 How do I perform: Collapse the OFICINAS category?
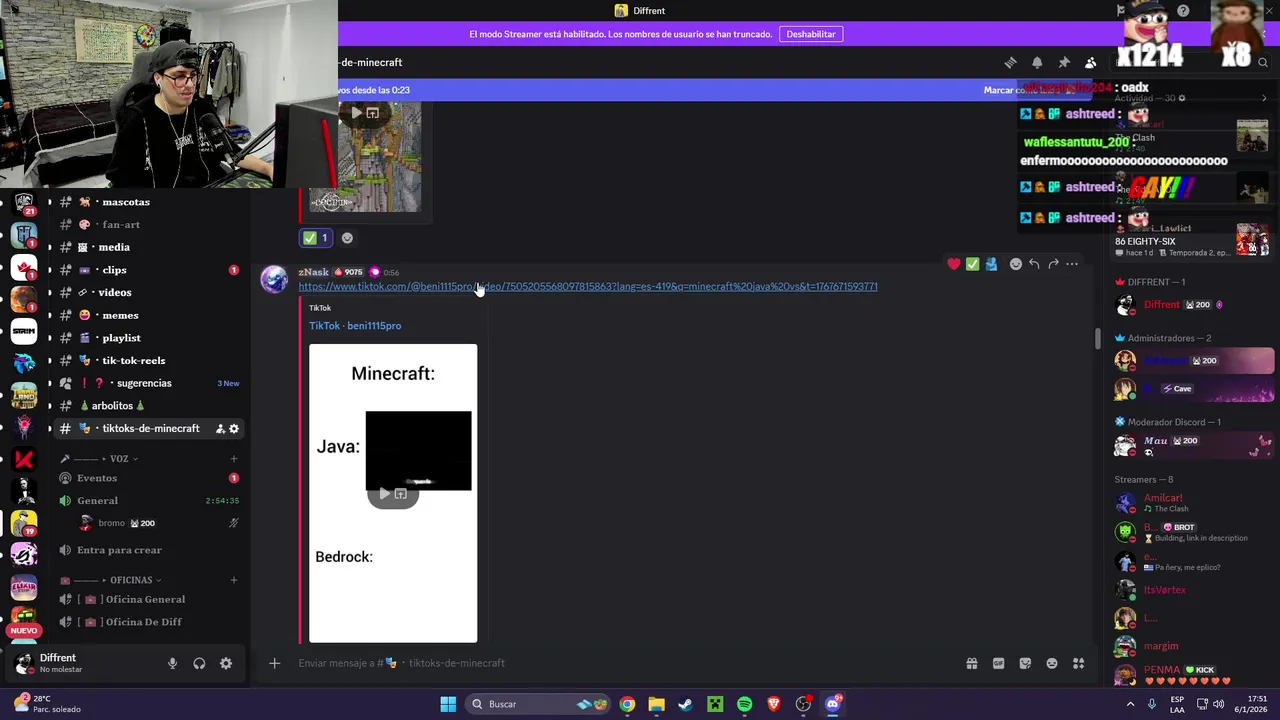tap(130, 580)
